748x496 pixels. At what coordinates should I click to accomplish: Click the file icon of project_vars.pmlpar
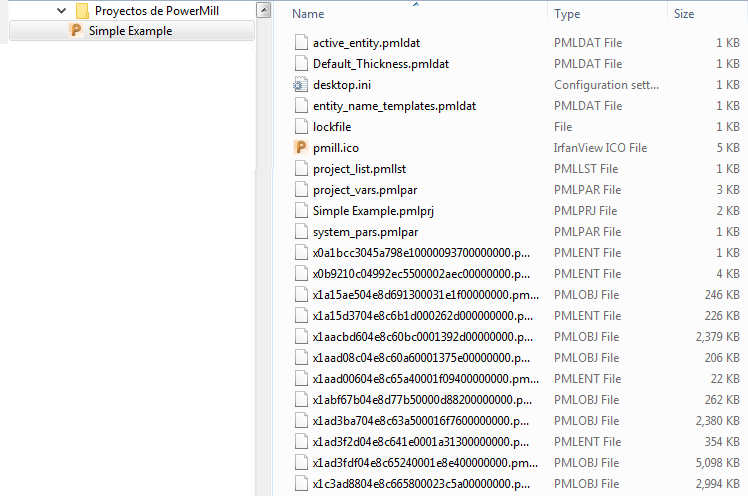(301, 190)
